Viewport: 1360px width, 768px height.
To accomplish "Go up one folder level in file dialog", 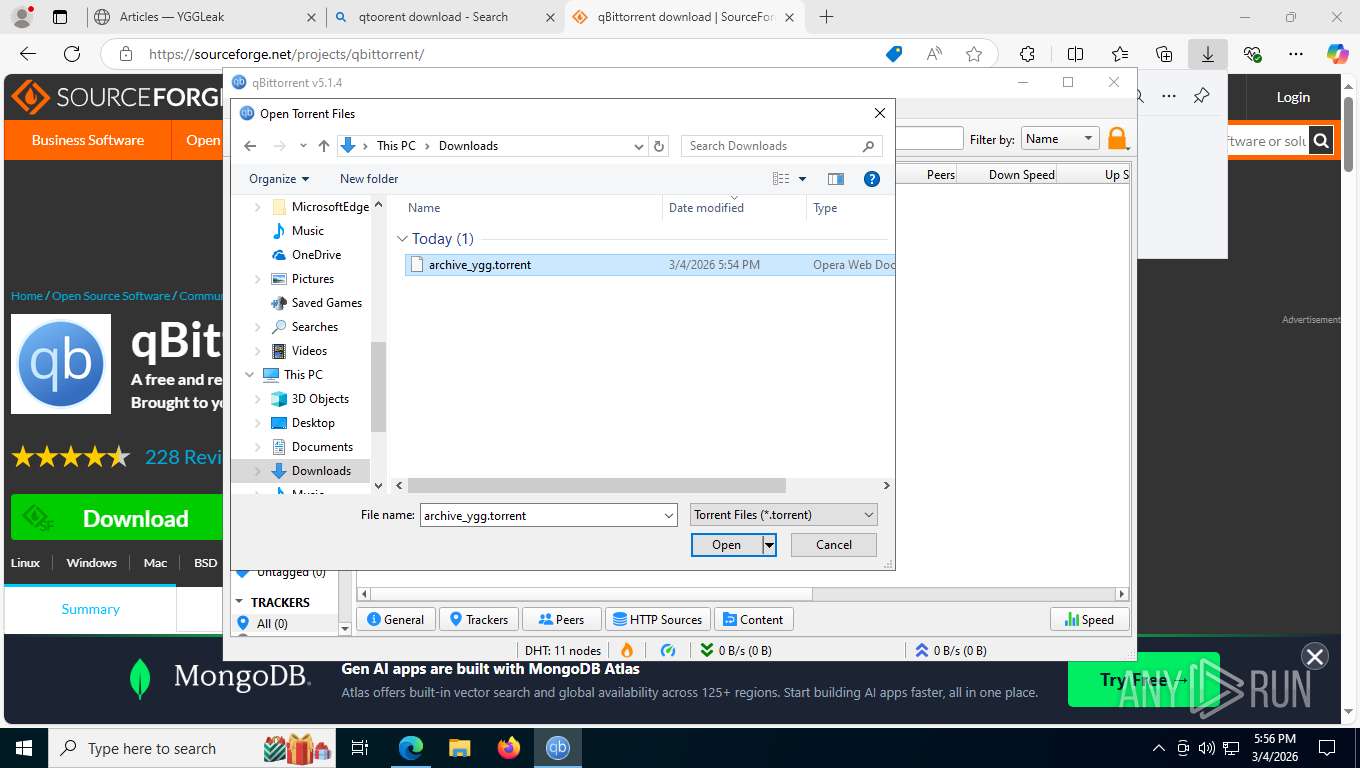I will pyautogui.click(x=324, y=146).
